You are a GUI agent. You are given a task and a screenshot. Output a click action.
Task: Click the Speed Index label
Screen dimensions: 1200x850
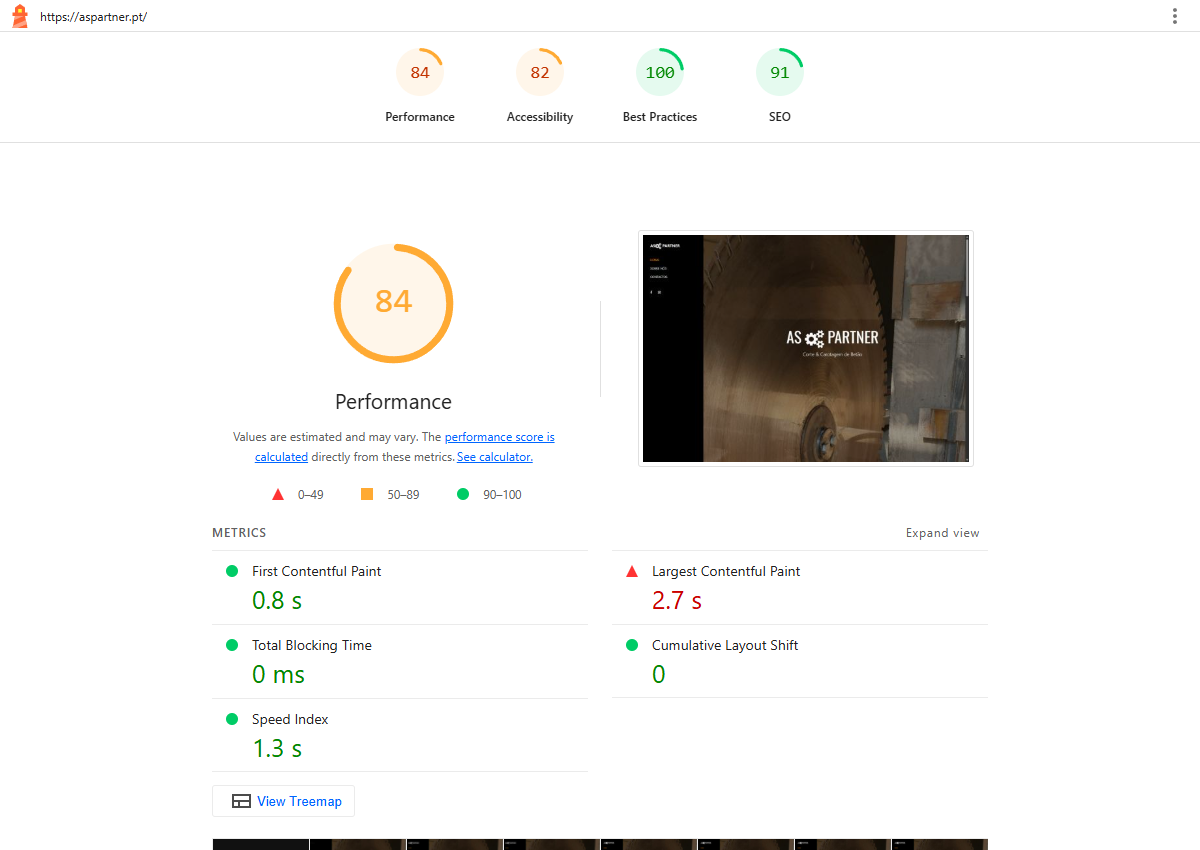(290, 719)
